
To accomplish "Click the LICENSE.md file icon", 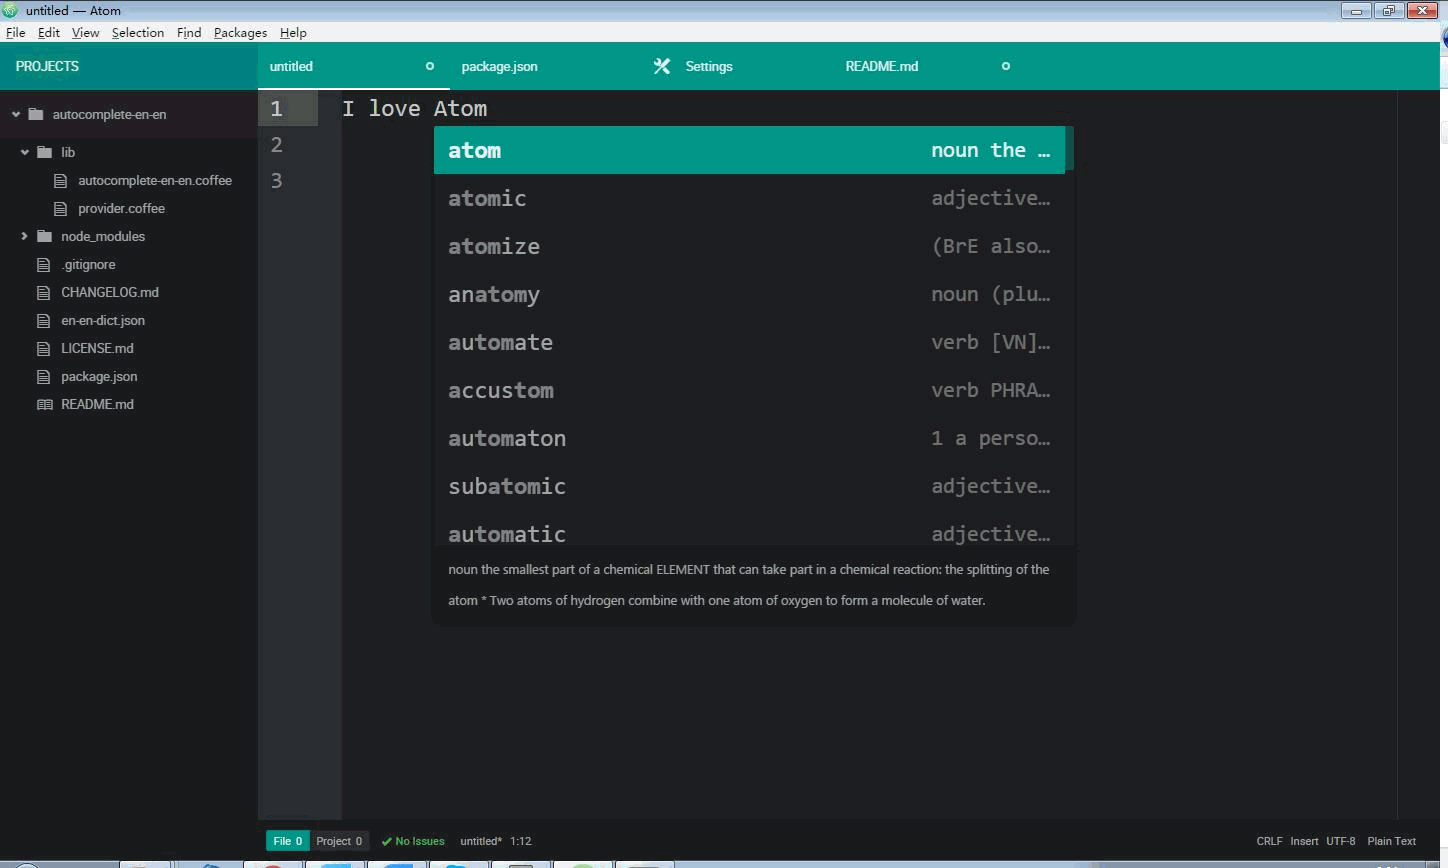I will pos(43,349).
